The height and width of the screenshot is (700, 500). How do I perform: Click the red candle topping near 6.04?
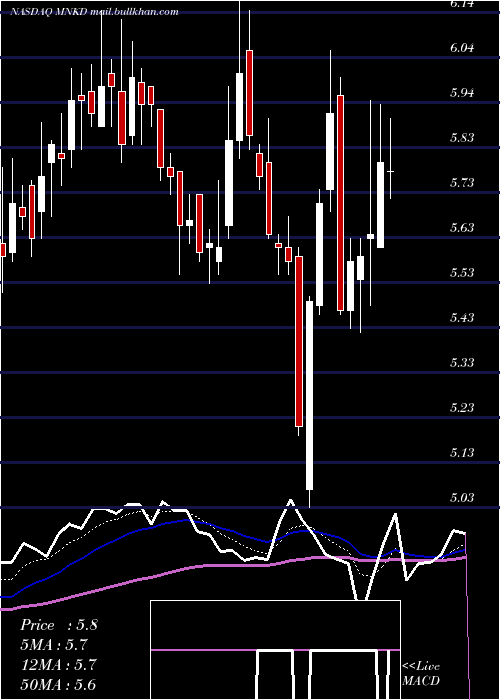250,93
